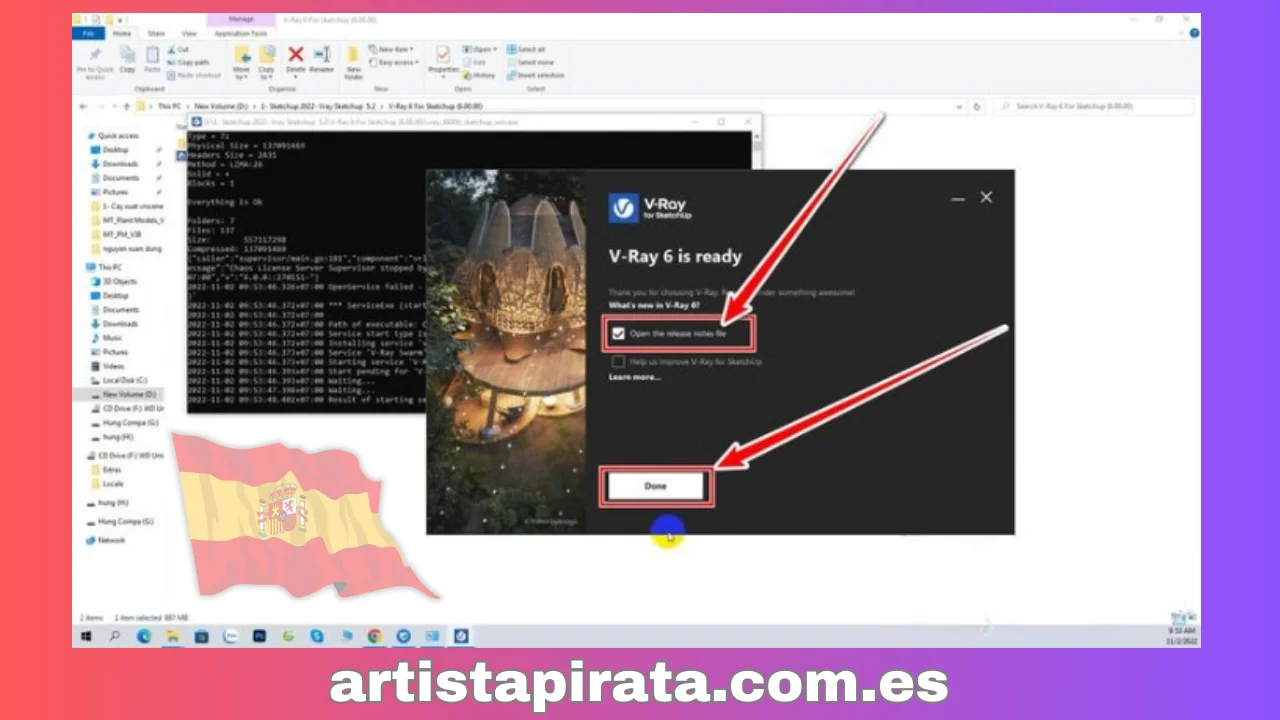The height and width of the screenshot is (720, 1280).
Task: Create a New folder from ribbon
Action: click(353, 60)
